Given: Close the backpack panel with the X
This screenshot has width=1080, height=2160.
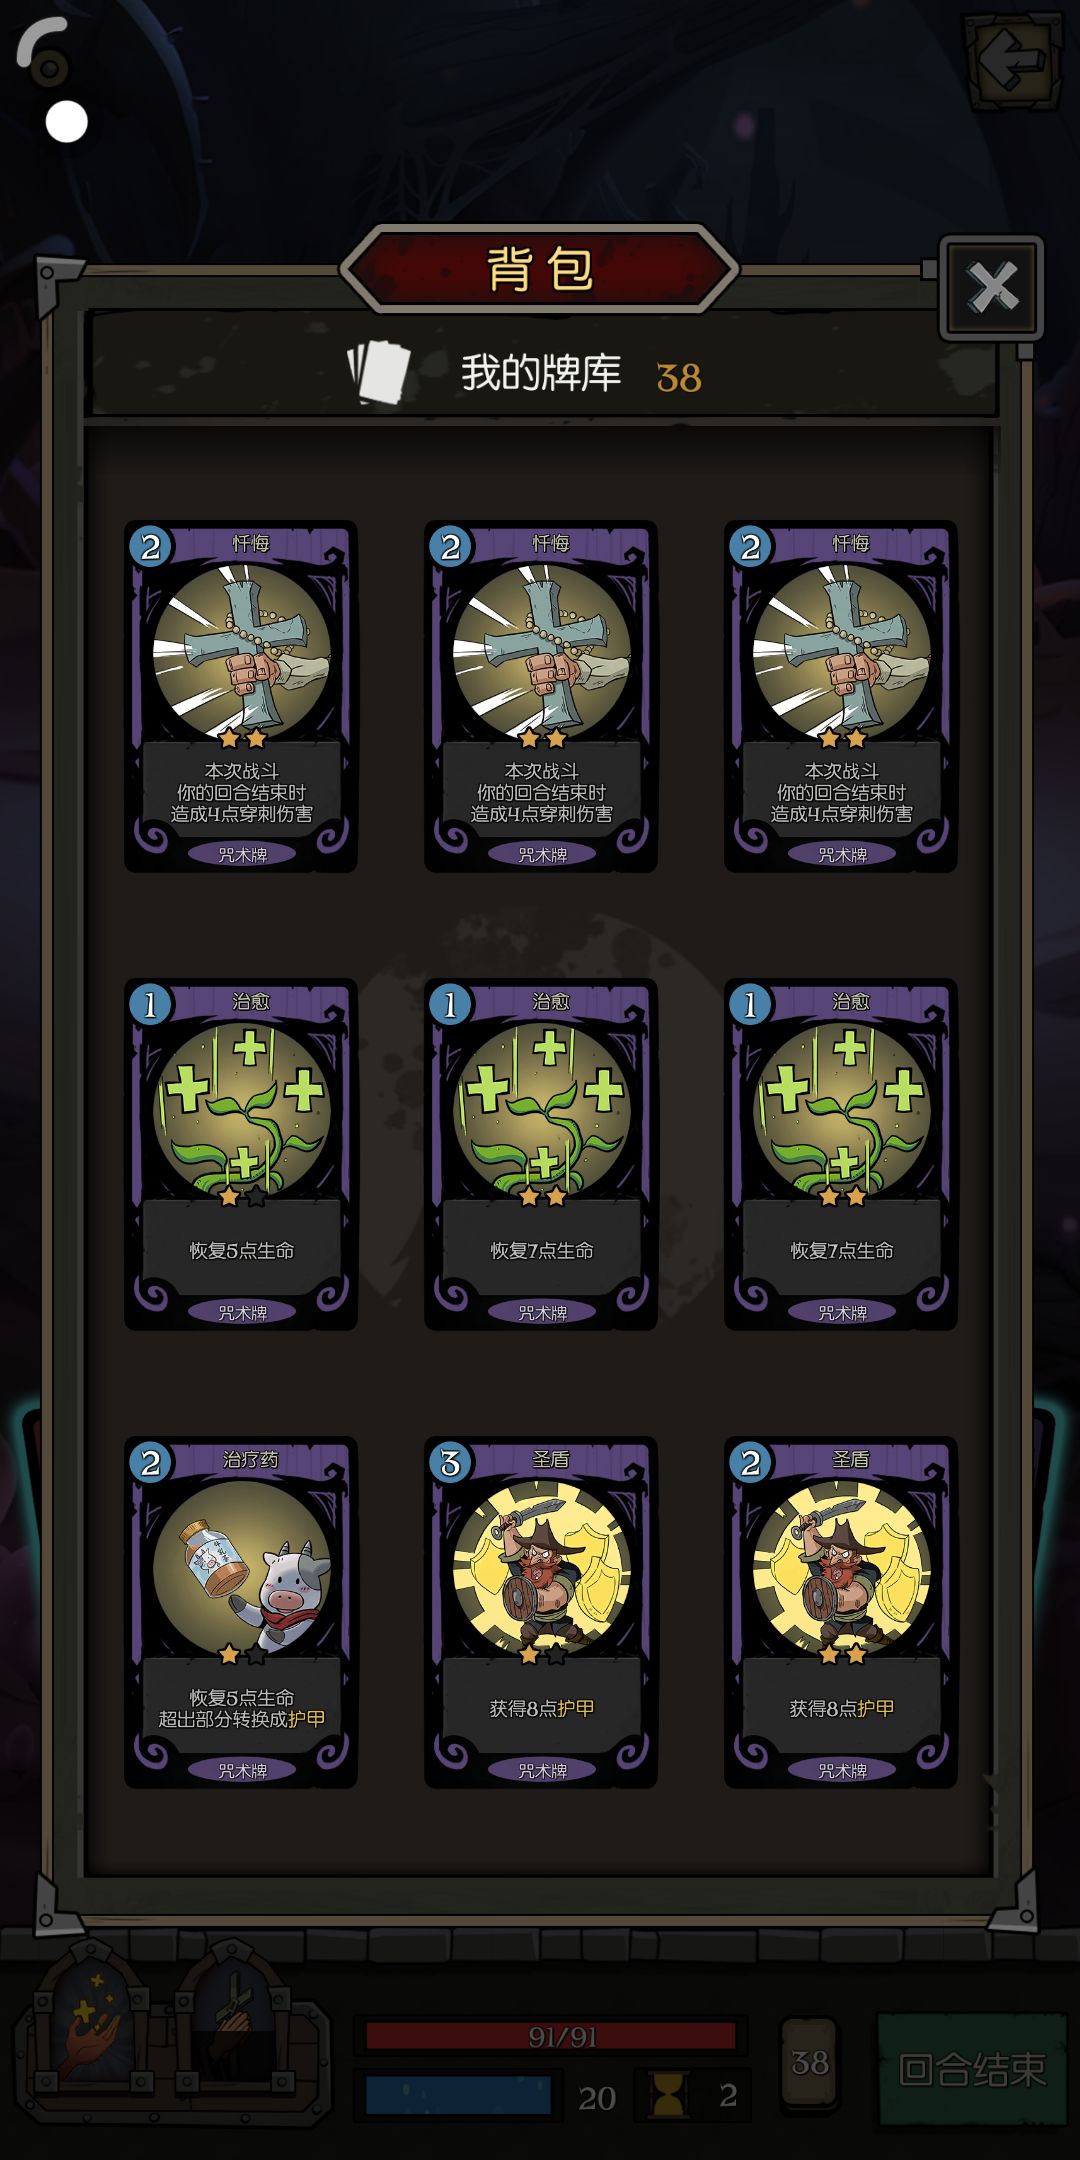Looking at the screenshot, I should pyautogui.click(x=991, y=288).
